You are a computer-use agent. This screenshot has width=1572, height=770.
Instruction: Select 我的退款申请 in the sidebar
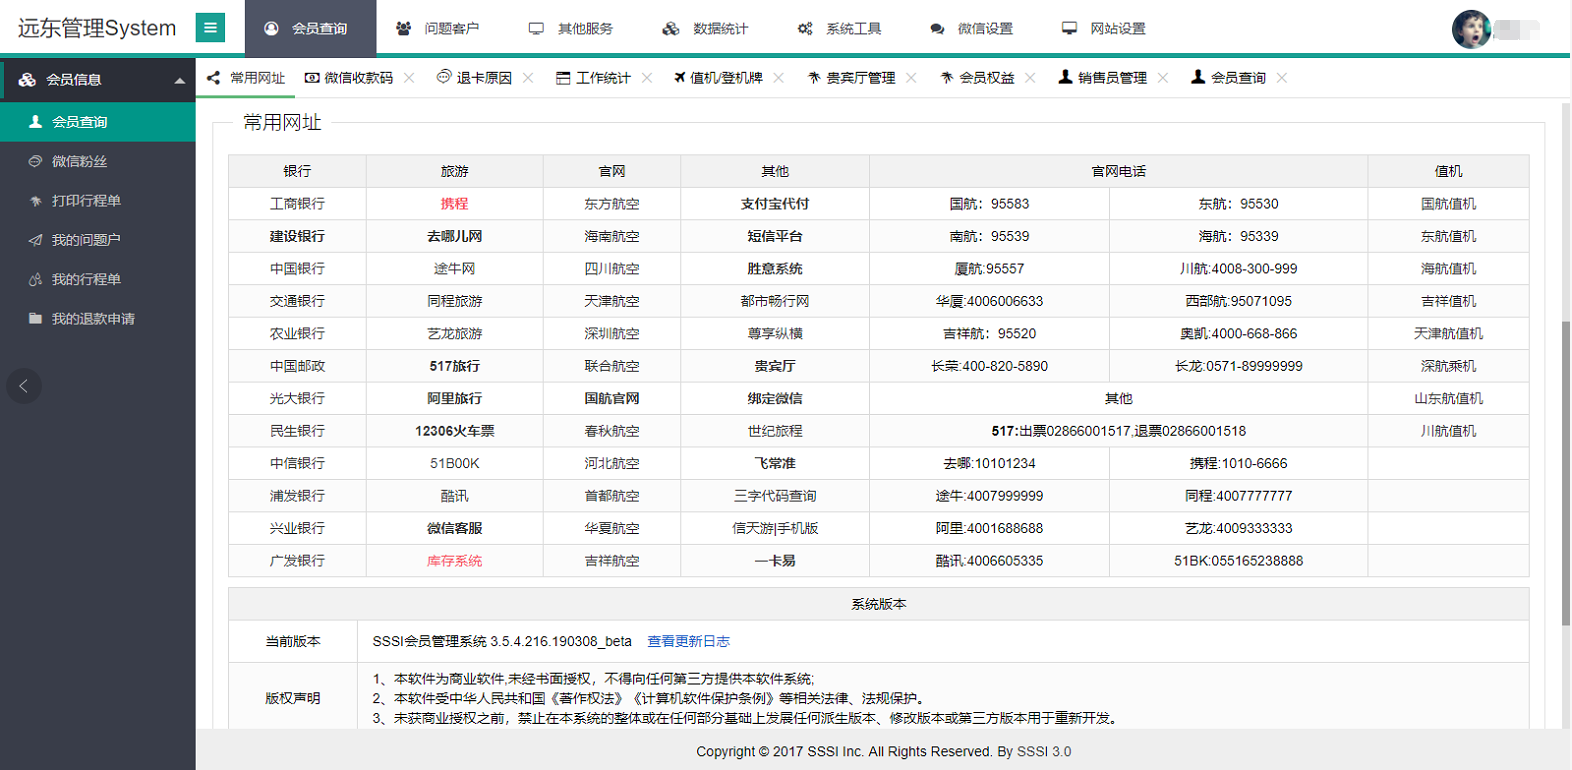[98, 319]
